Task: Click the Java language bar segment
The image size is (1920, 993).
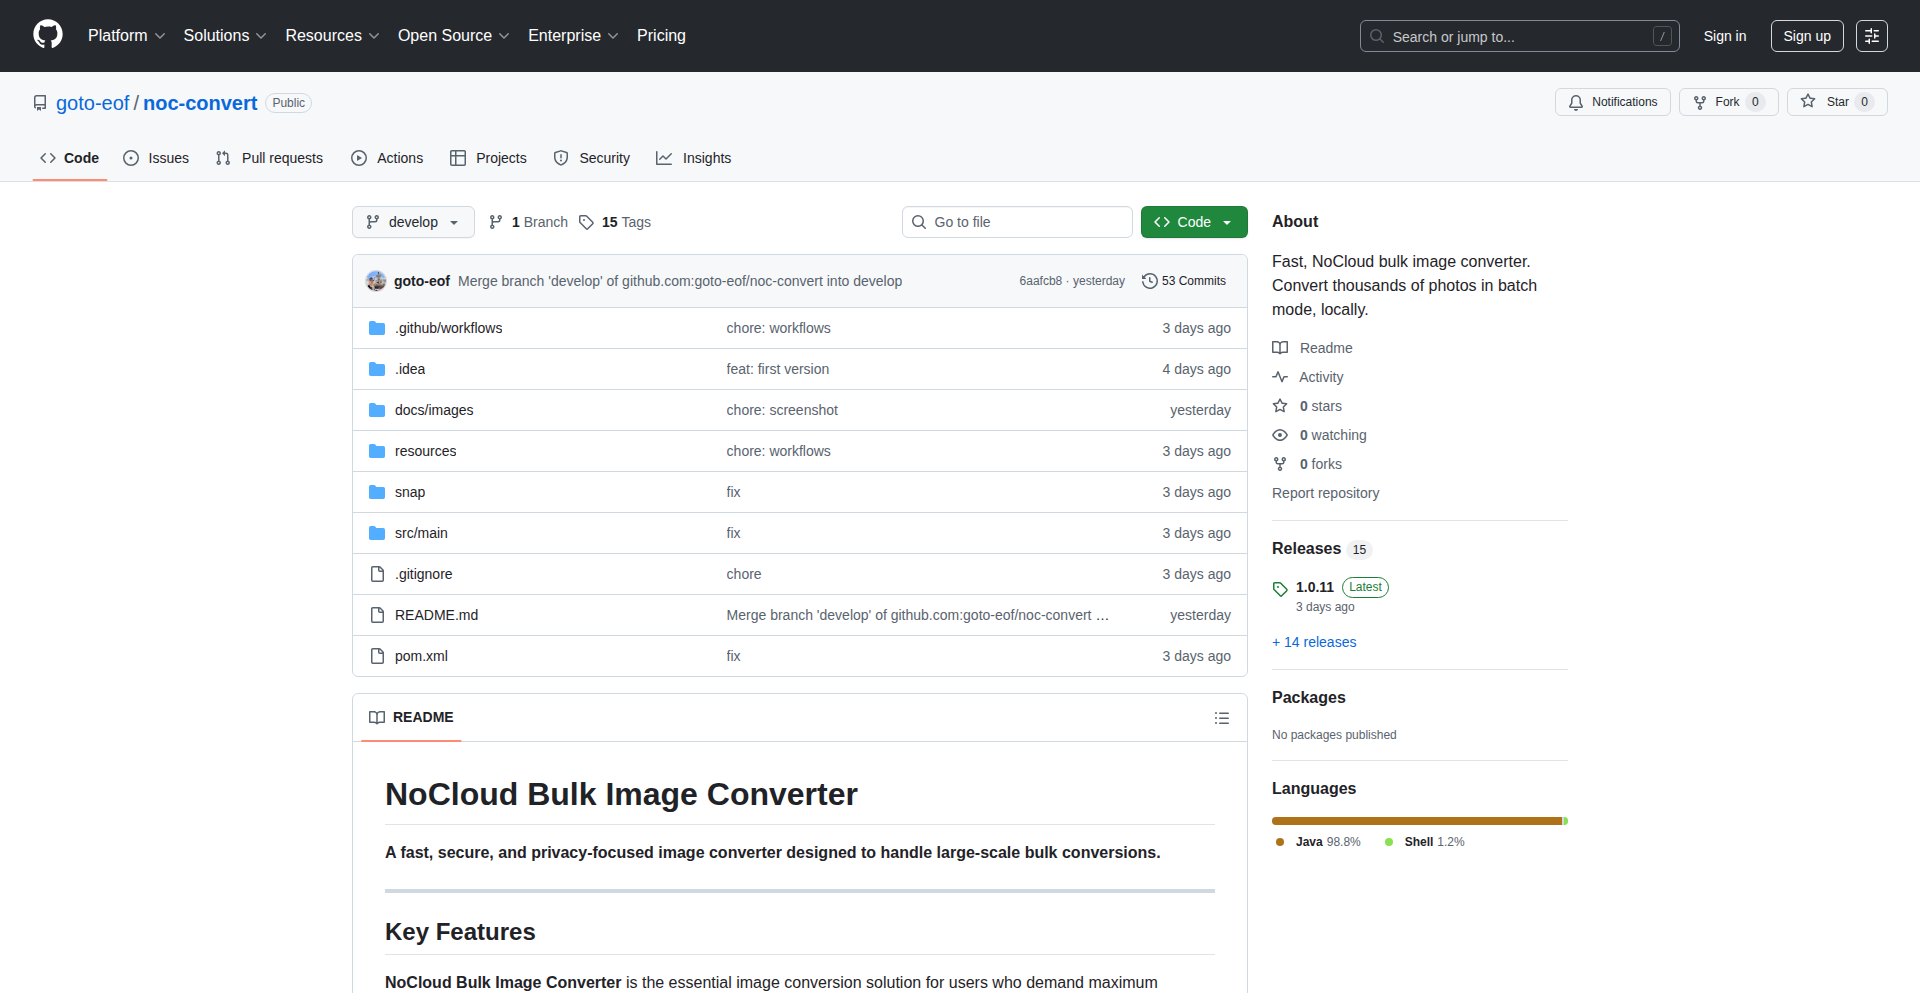Action: [x=1415, y=821]
